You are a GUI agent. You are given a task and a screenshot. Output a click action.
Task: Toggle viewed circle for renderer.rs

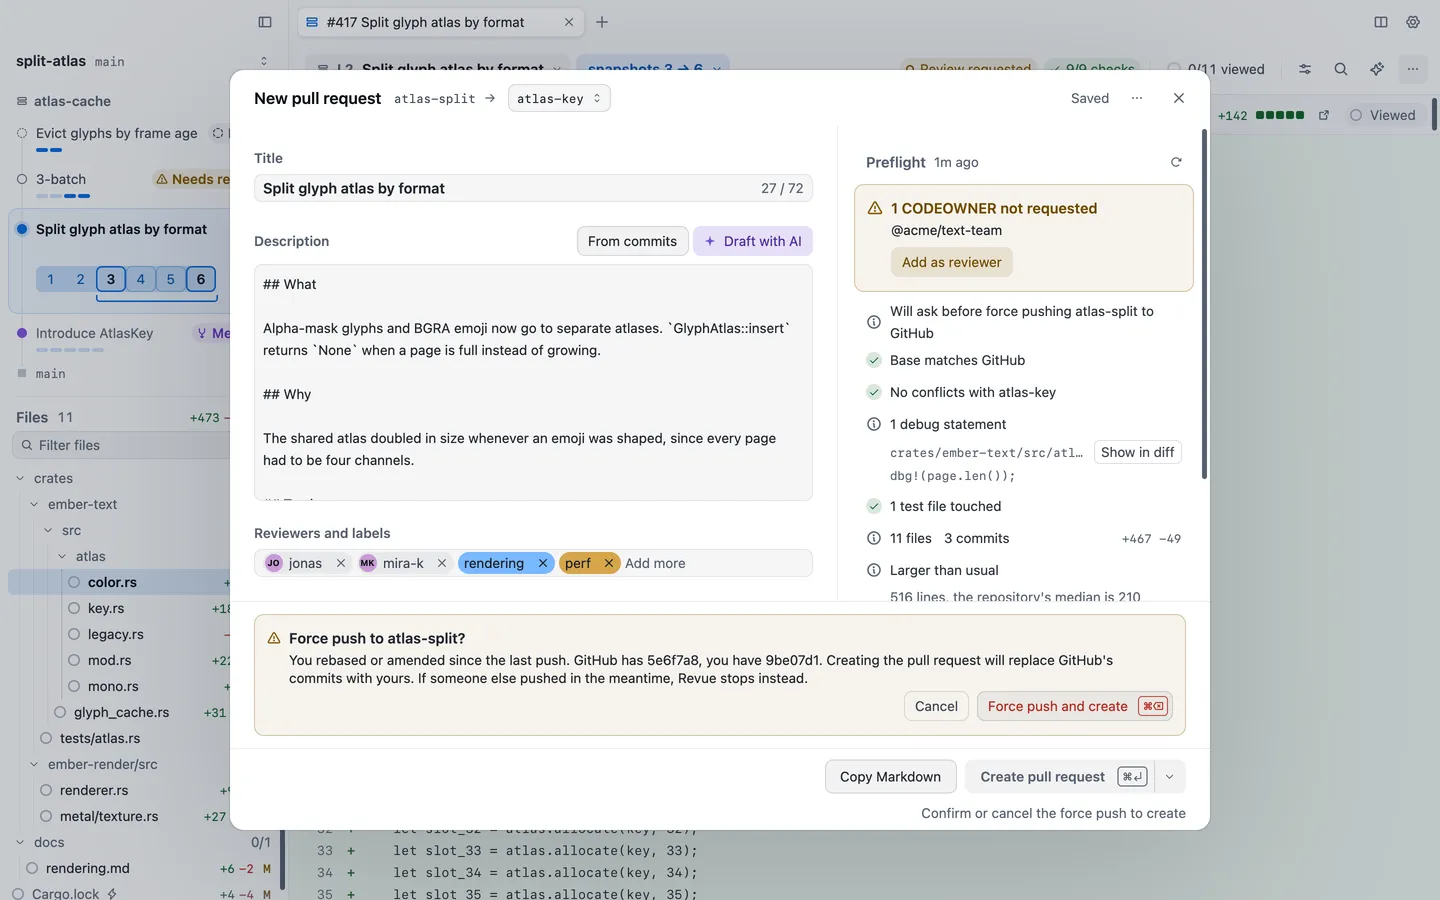(x=46, y=790)
